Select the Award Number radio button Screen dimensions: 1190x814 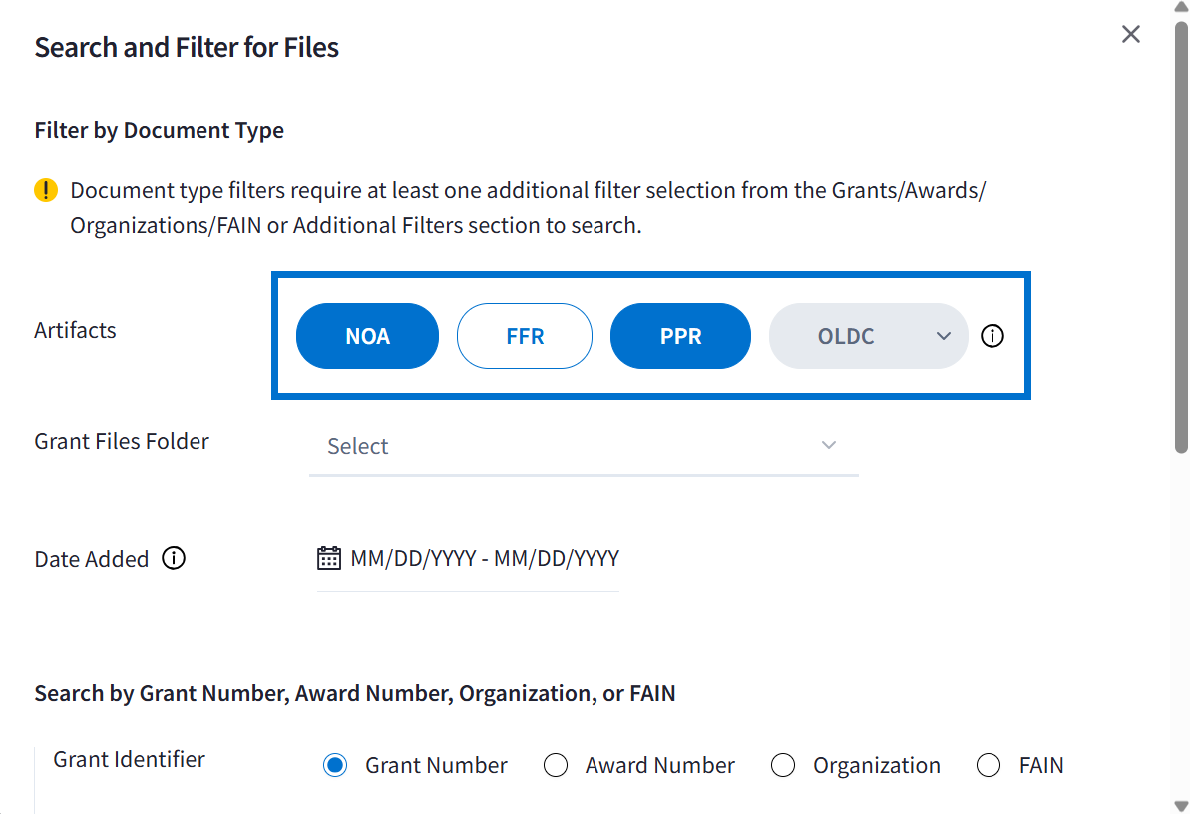click(556, 766)
